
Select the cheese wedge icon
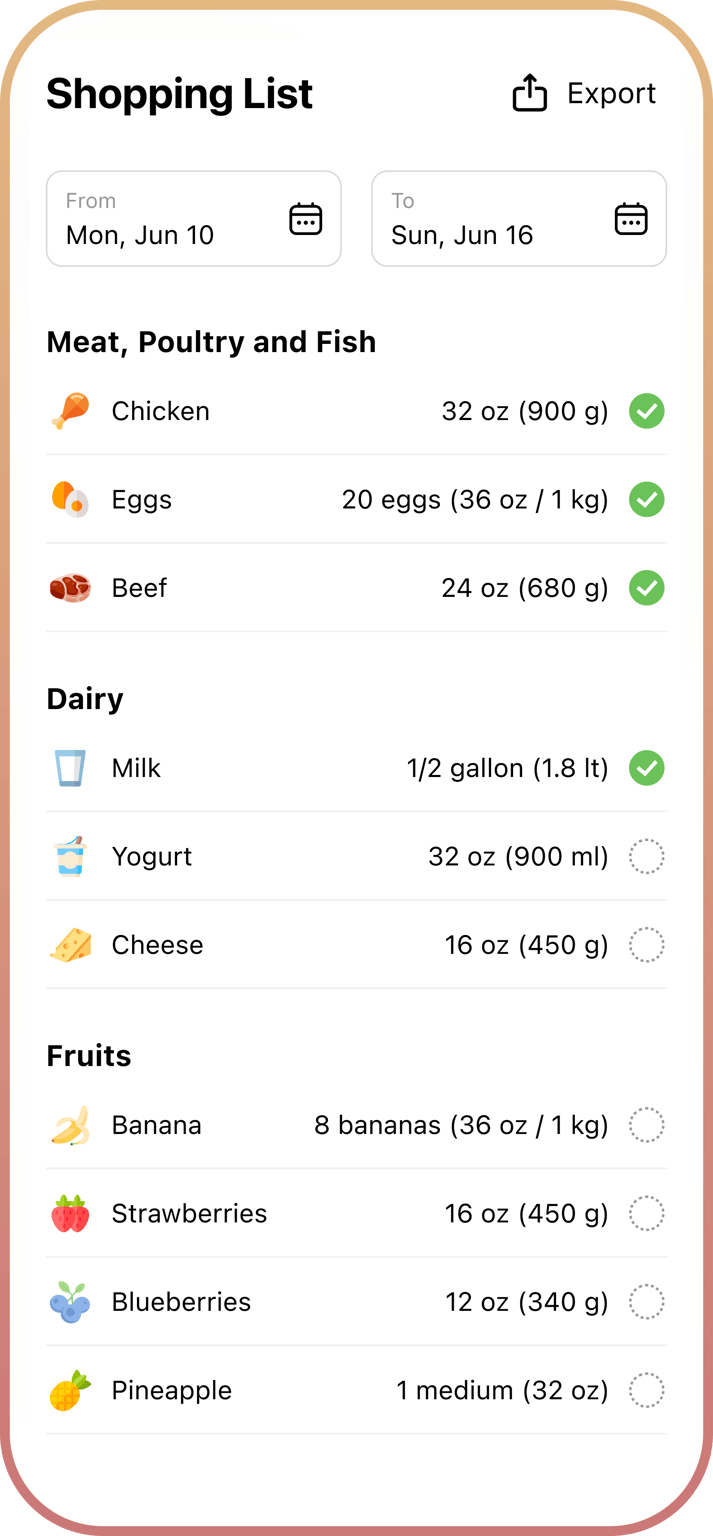click(68, 944)
